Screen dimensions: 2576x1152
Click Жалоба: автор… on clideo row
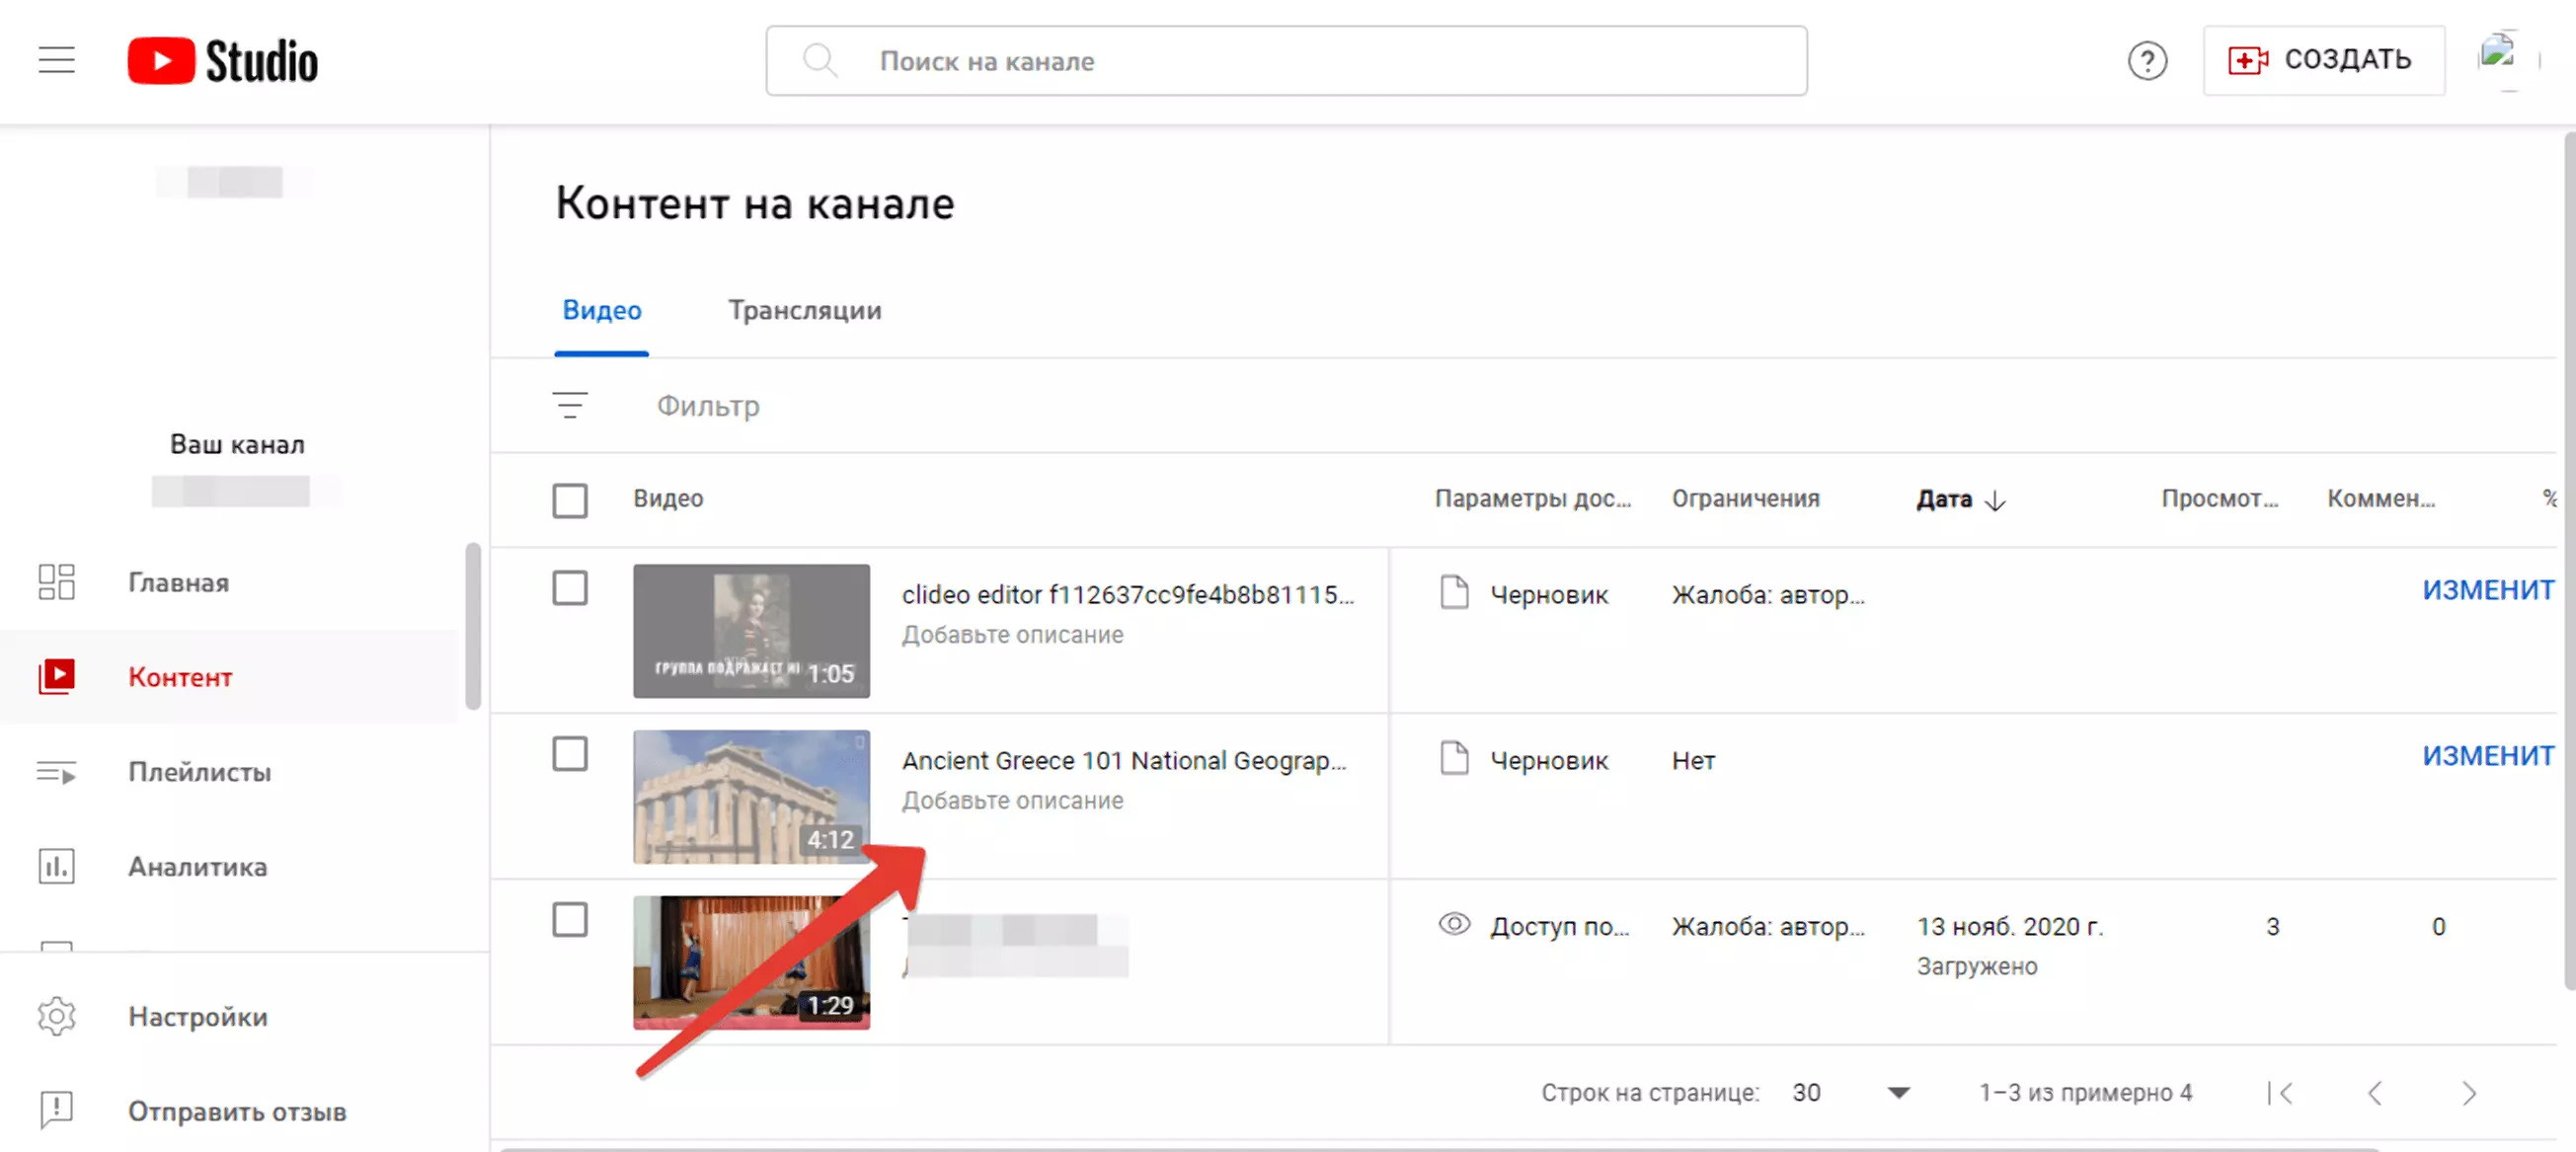[1768, 594]
